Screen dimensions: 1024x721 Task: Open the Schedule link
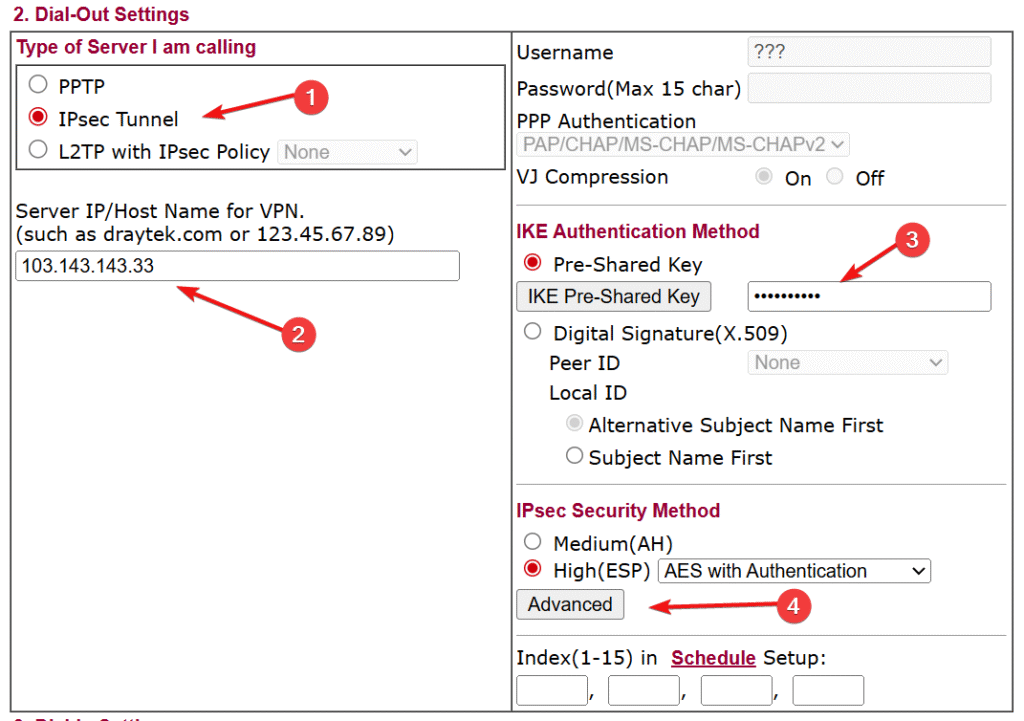[x=713, y=657]
